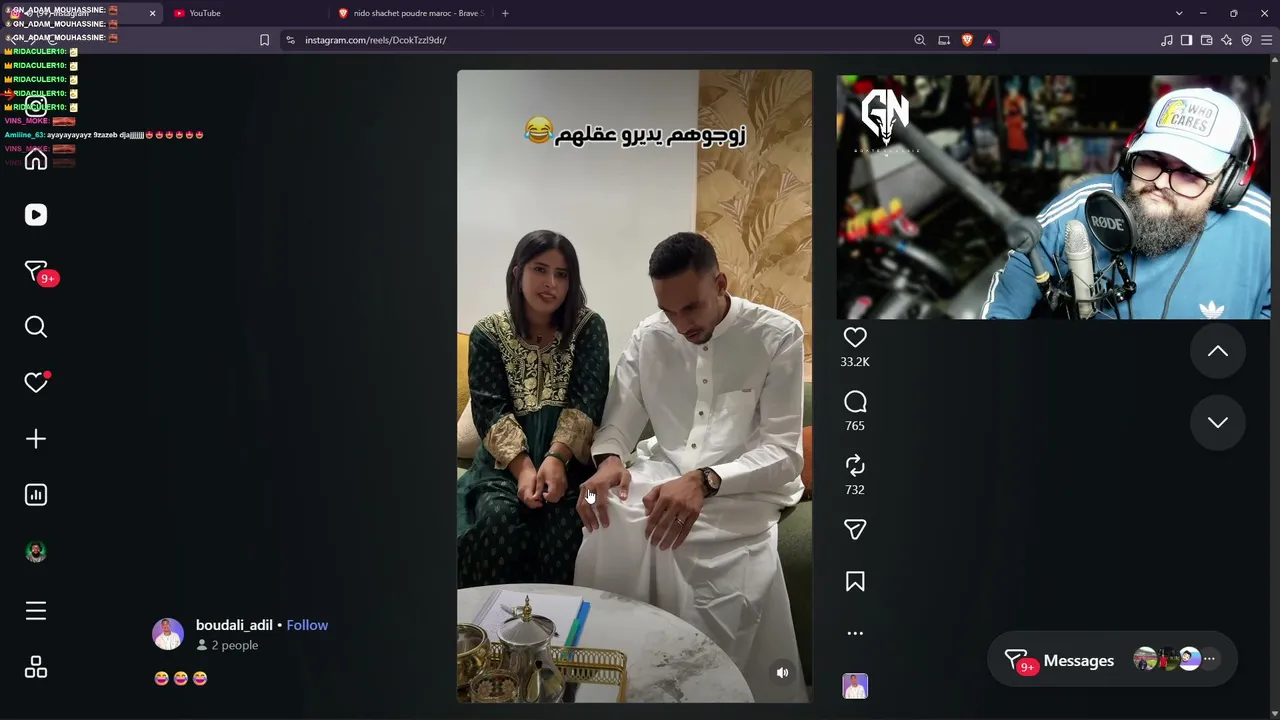Mute the reel audio
Image resolution: width=1280 pixels, height=720 pixels.
tap(783, 673)
